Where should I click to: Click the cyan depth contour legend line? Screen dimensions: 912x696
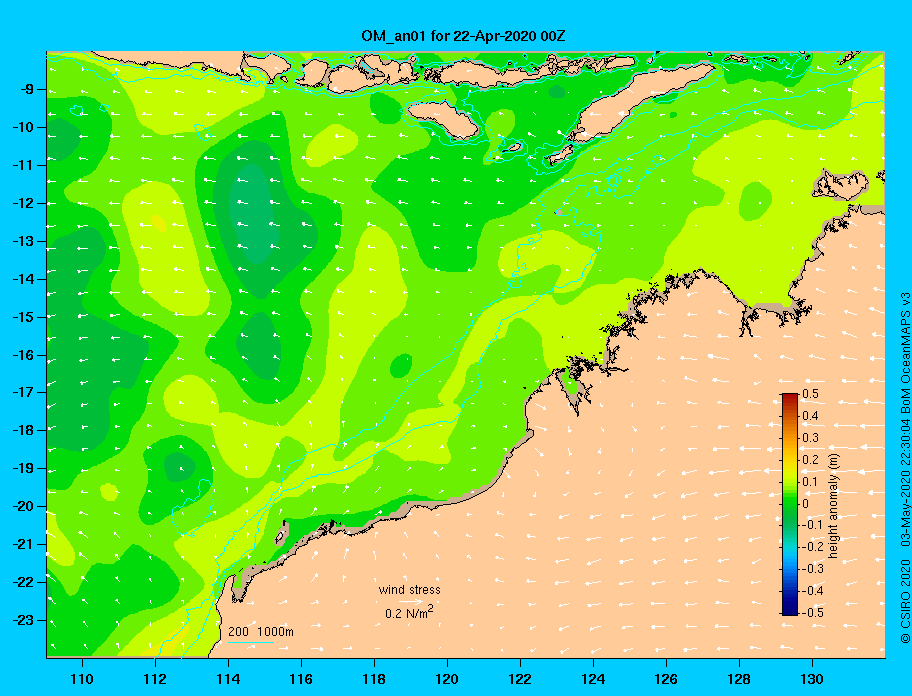pyautogui.click(x=250, y=642)
